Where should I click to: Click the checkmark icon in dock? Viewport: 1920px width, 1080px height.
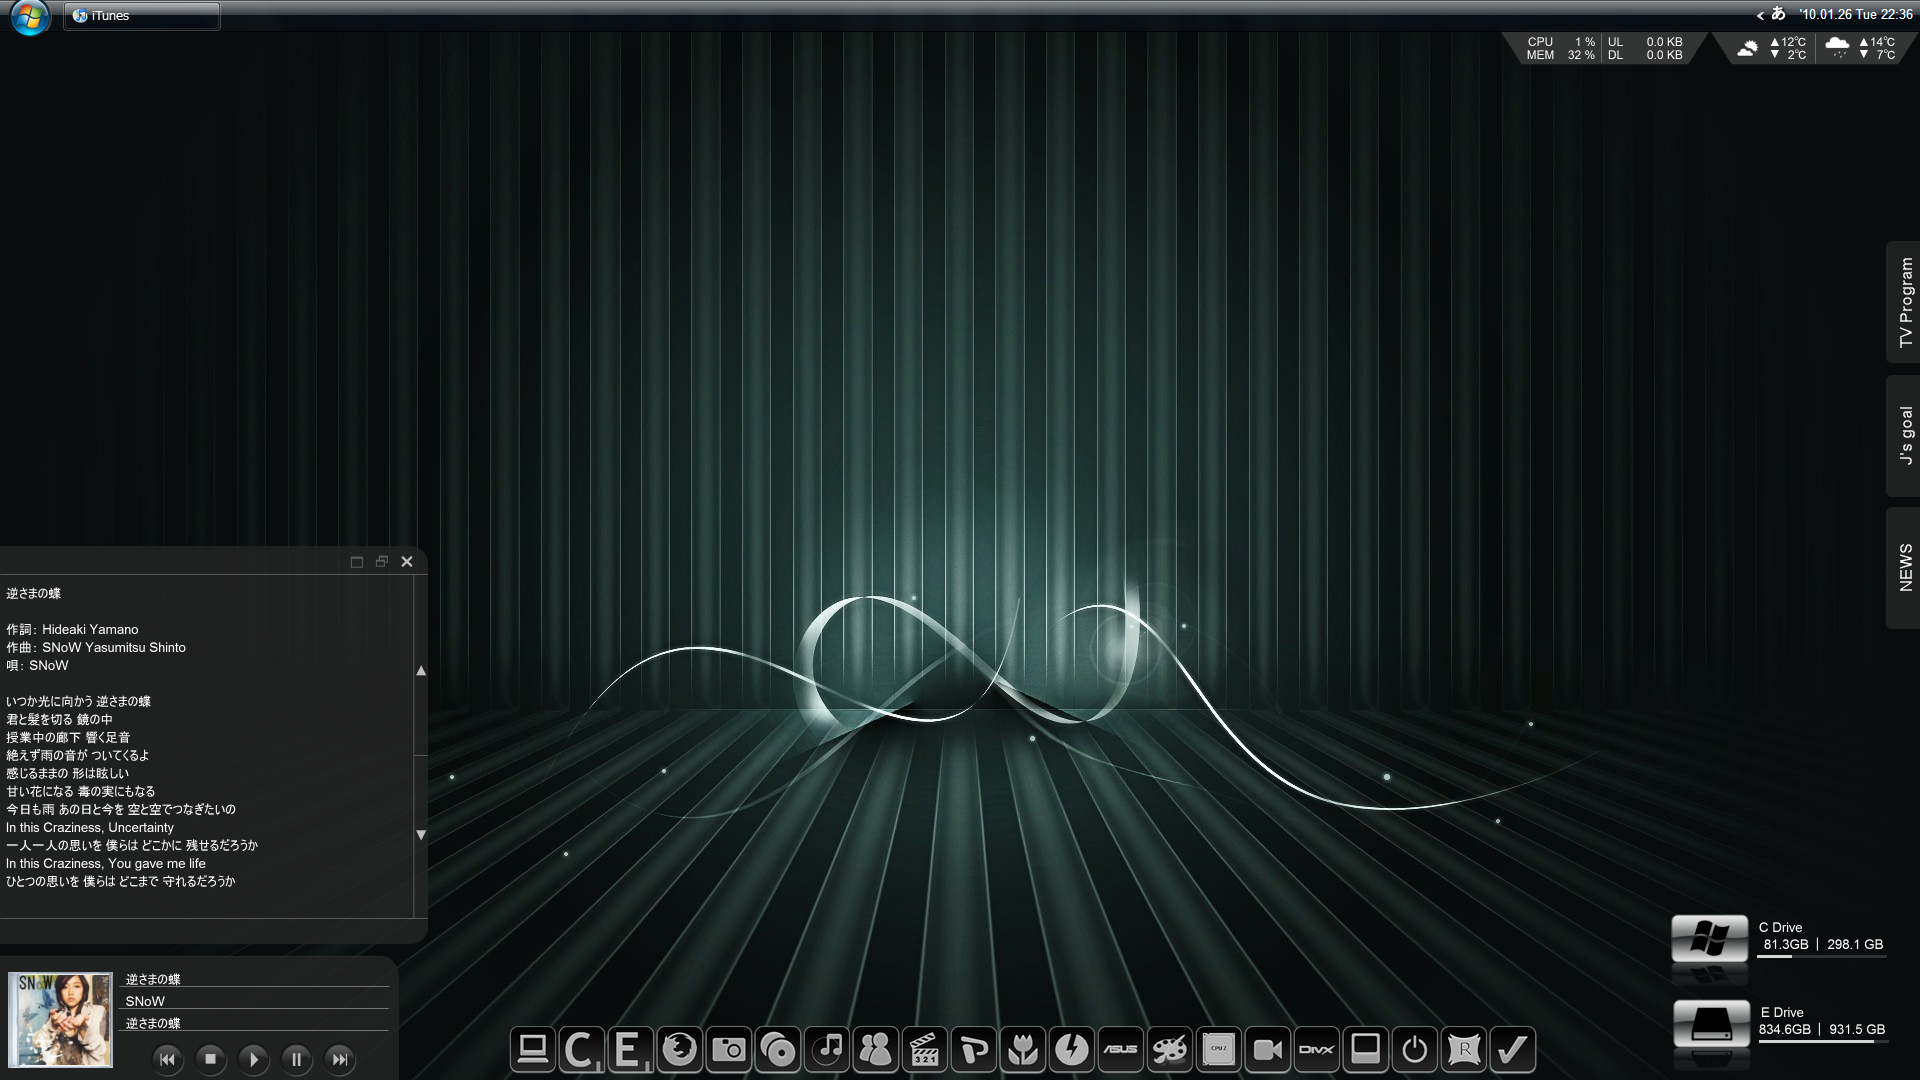click(1512, 1050)
